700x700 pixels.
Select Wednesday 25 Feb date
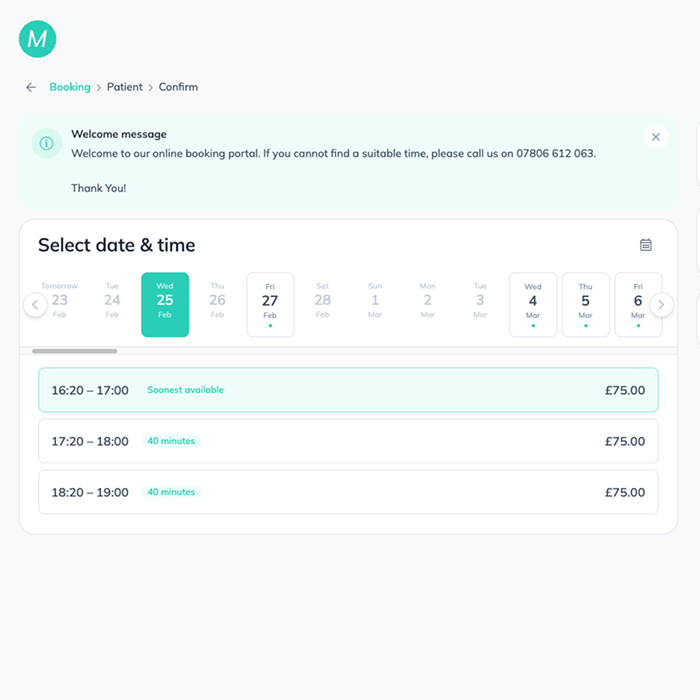[x=165, y=304]
